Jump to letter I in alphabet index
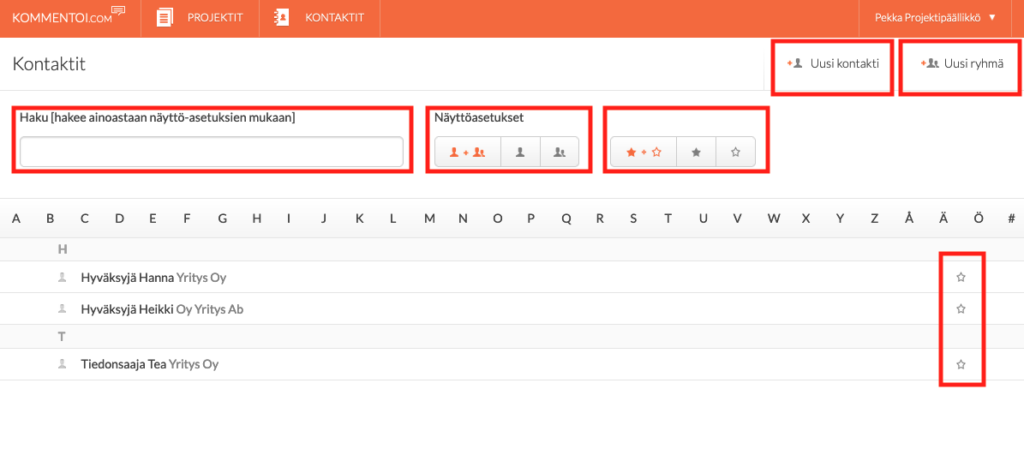 (288, 219)
